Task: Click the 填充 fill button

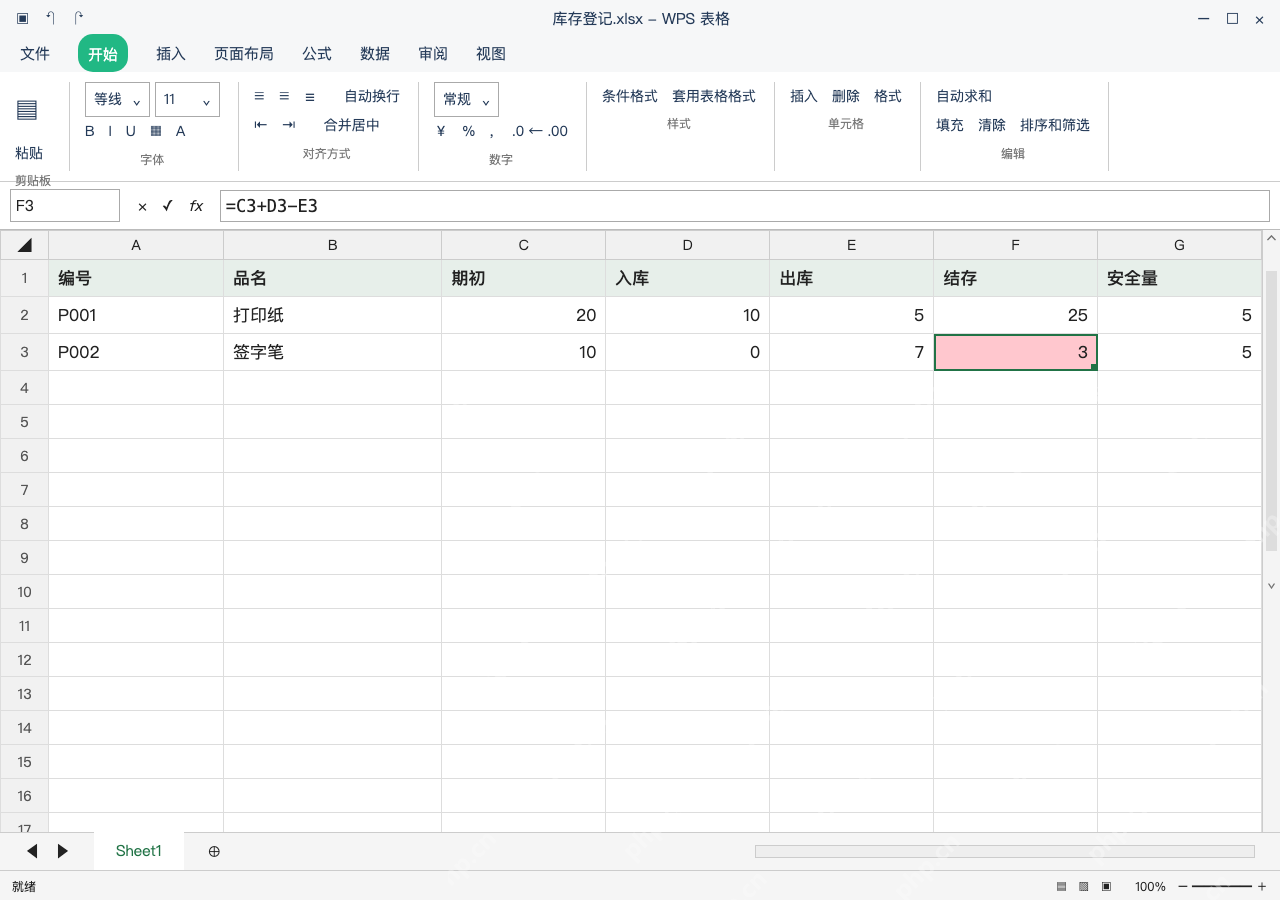Action: pos(950,125)
